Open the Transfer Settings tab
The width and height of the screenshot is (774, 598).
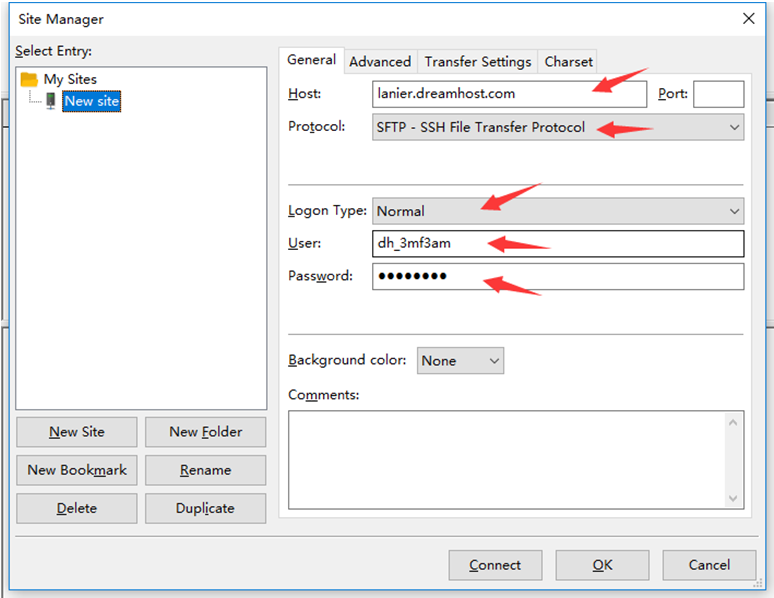point(477,62)
